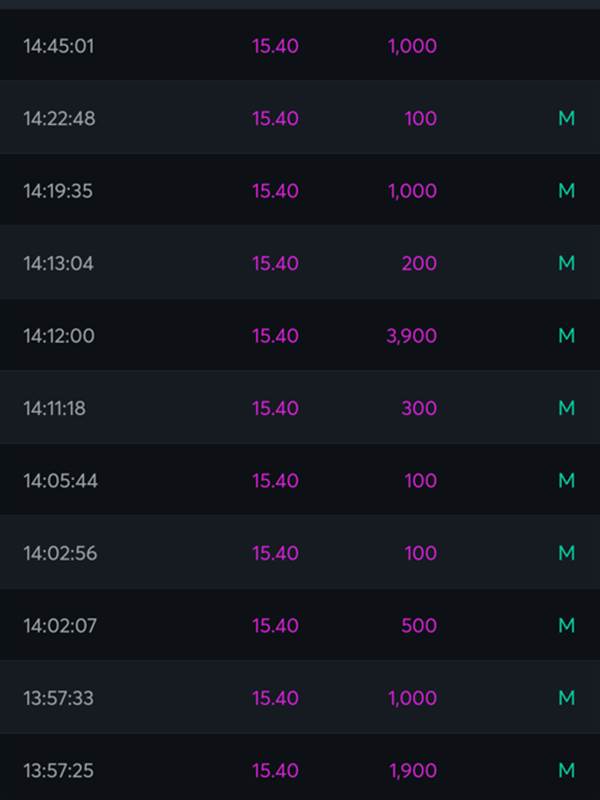
Task: Click the M marker on 14:05:44 row
Action: [566, 481]
